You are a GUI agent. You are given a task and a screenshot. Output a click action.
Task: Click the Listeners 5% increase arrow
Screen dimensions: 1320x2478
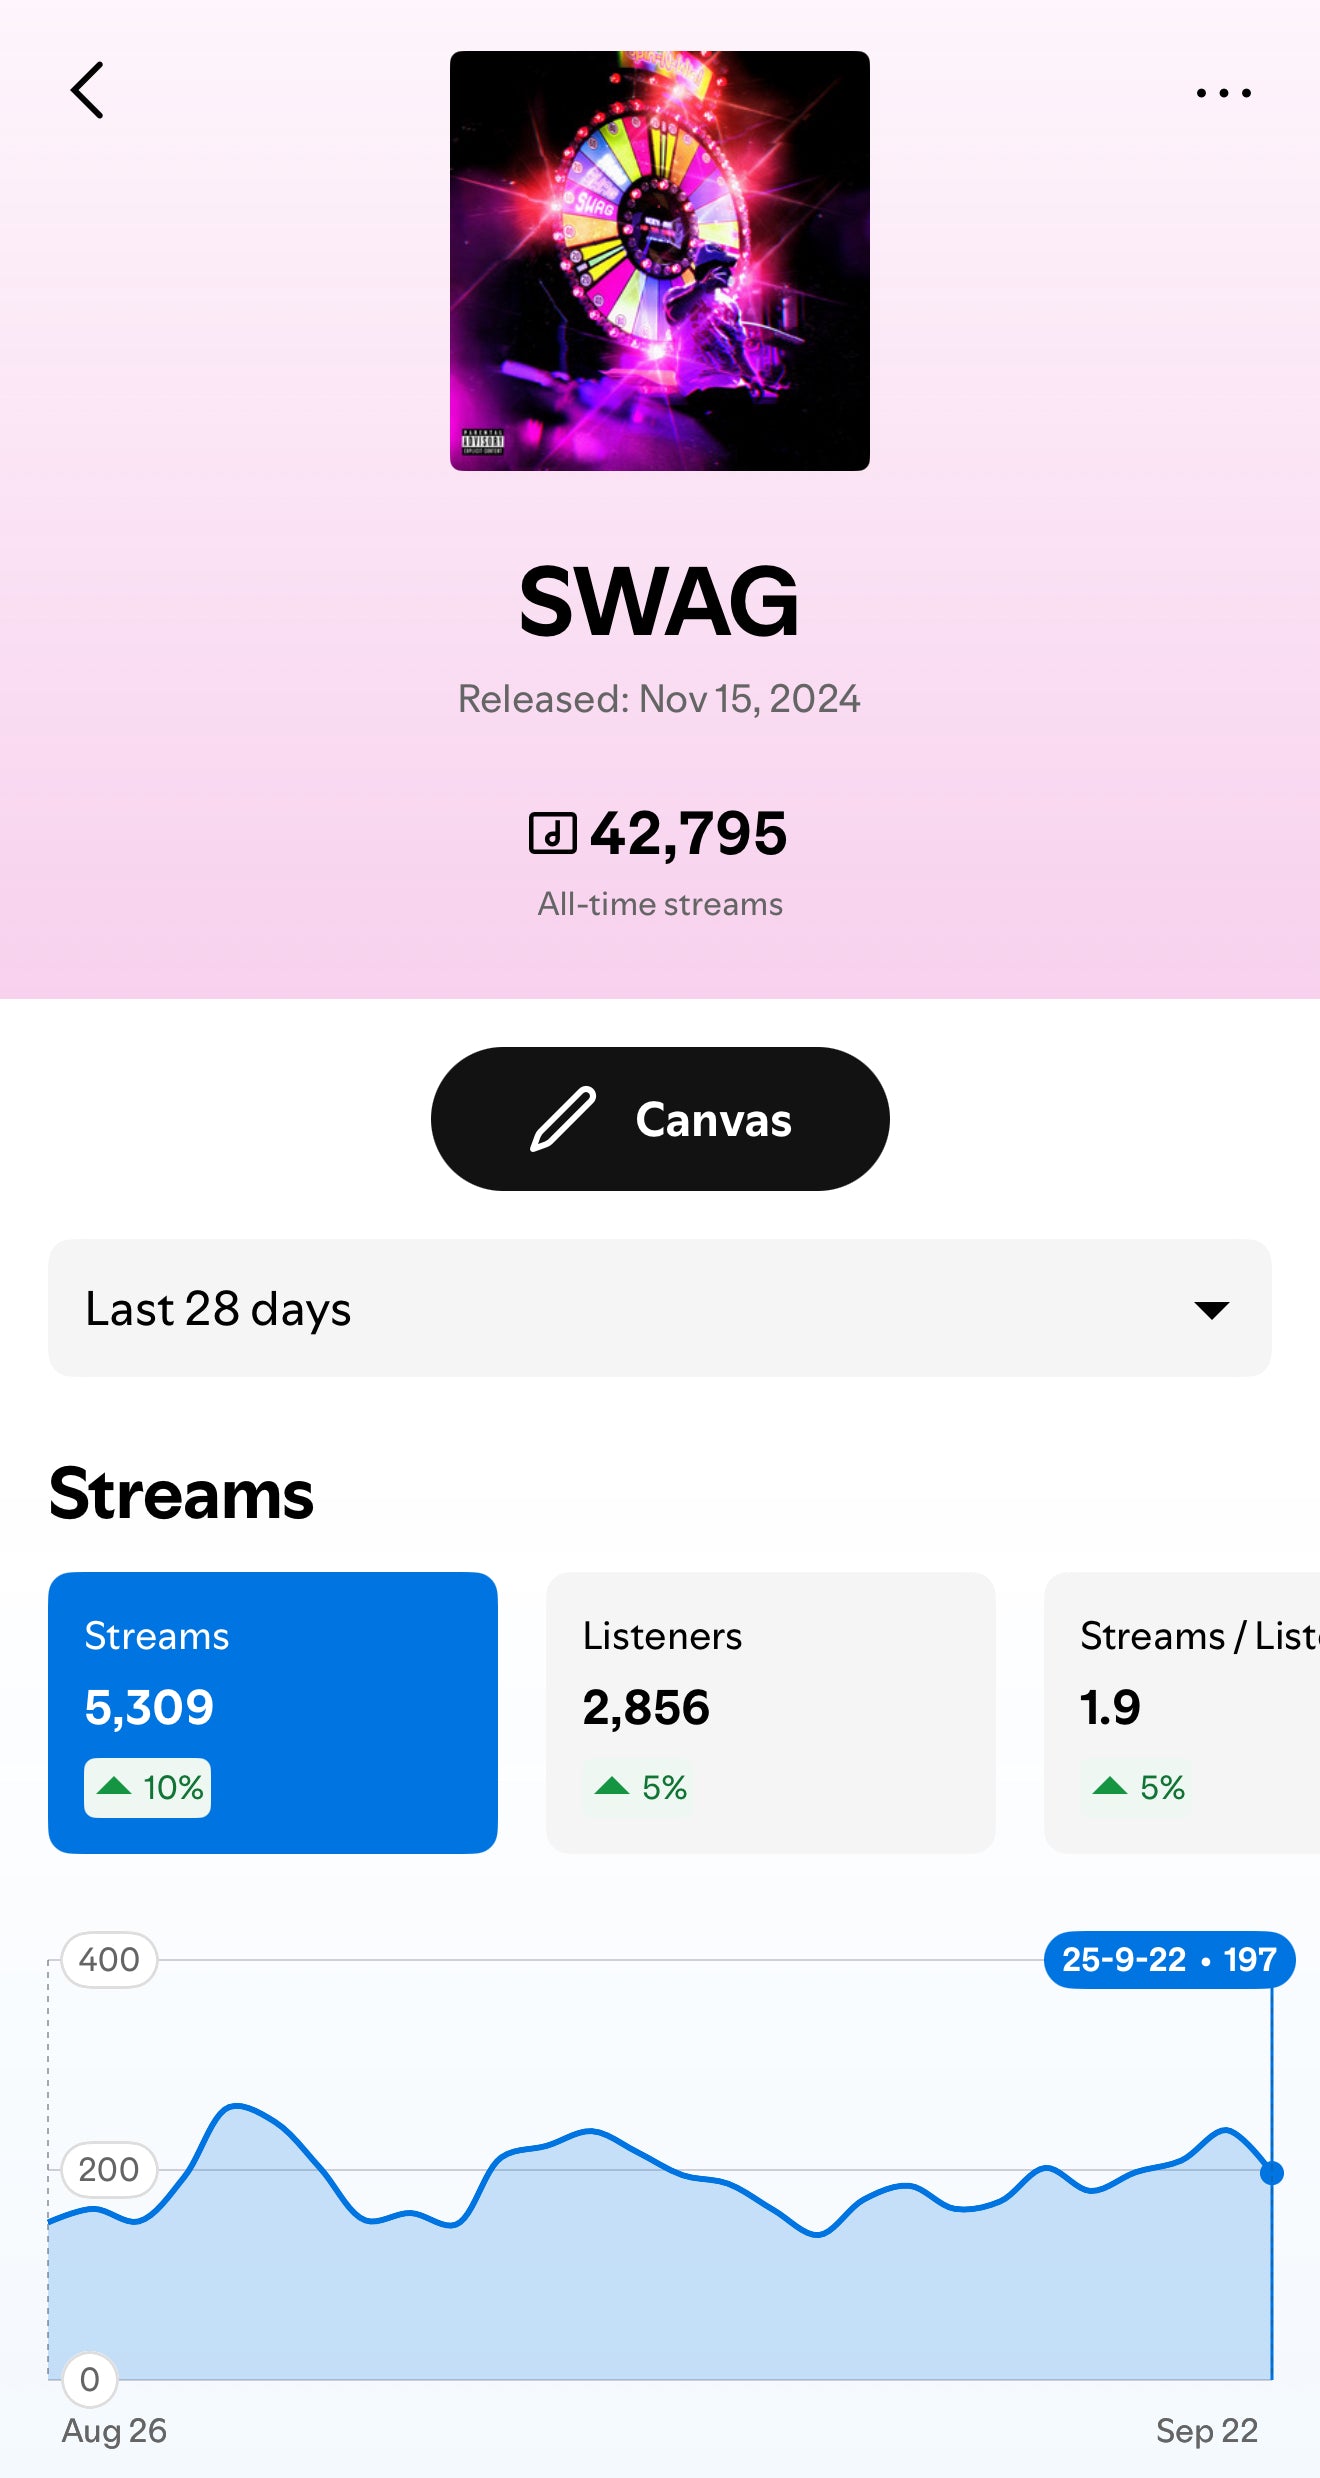[612, 1786]
